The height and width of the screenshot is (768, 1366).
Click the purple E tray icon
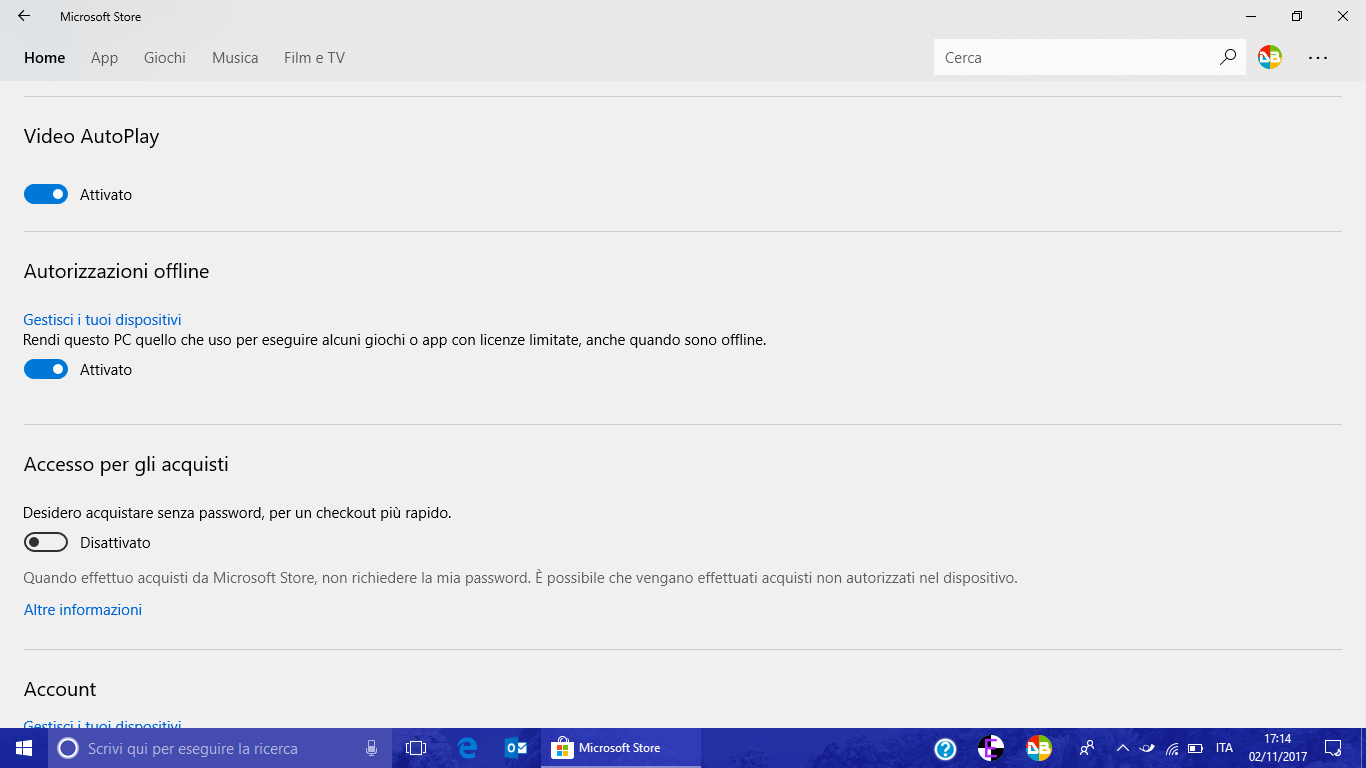991,748
